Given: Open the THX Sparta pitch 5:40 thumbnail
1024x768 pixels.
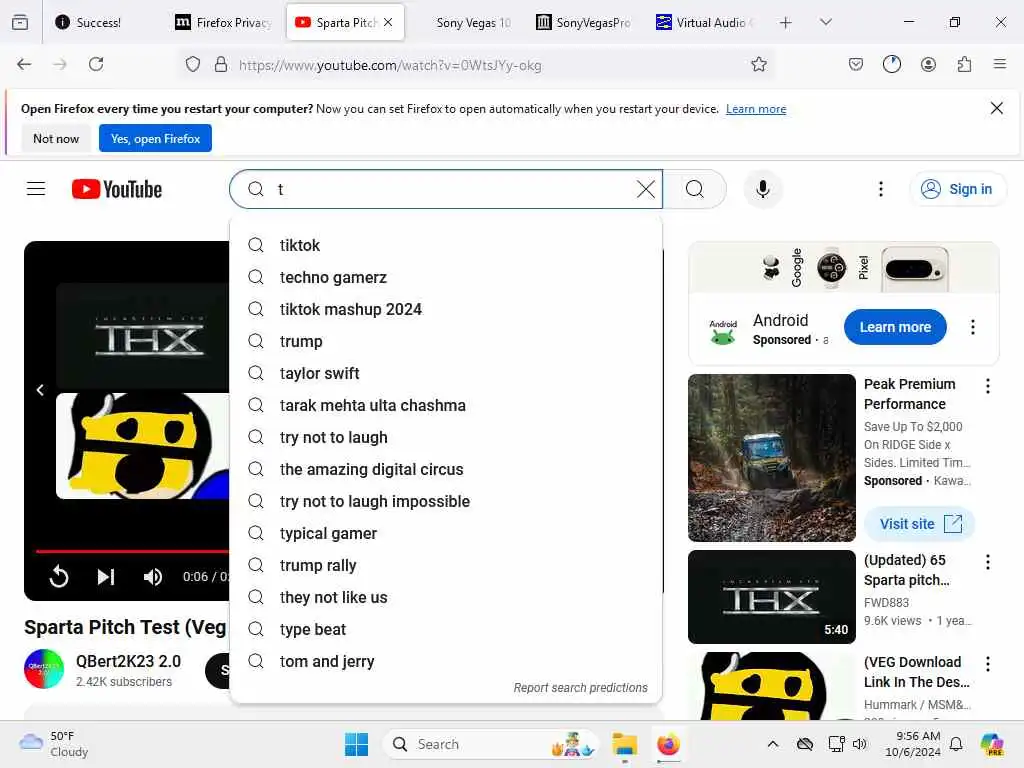Looking at the screenshot, I should [x=771, y=597].
